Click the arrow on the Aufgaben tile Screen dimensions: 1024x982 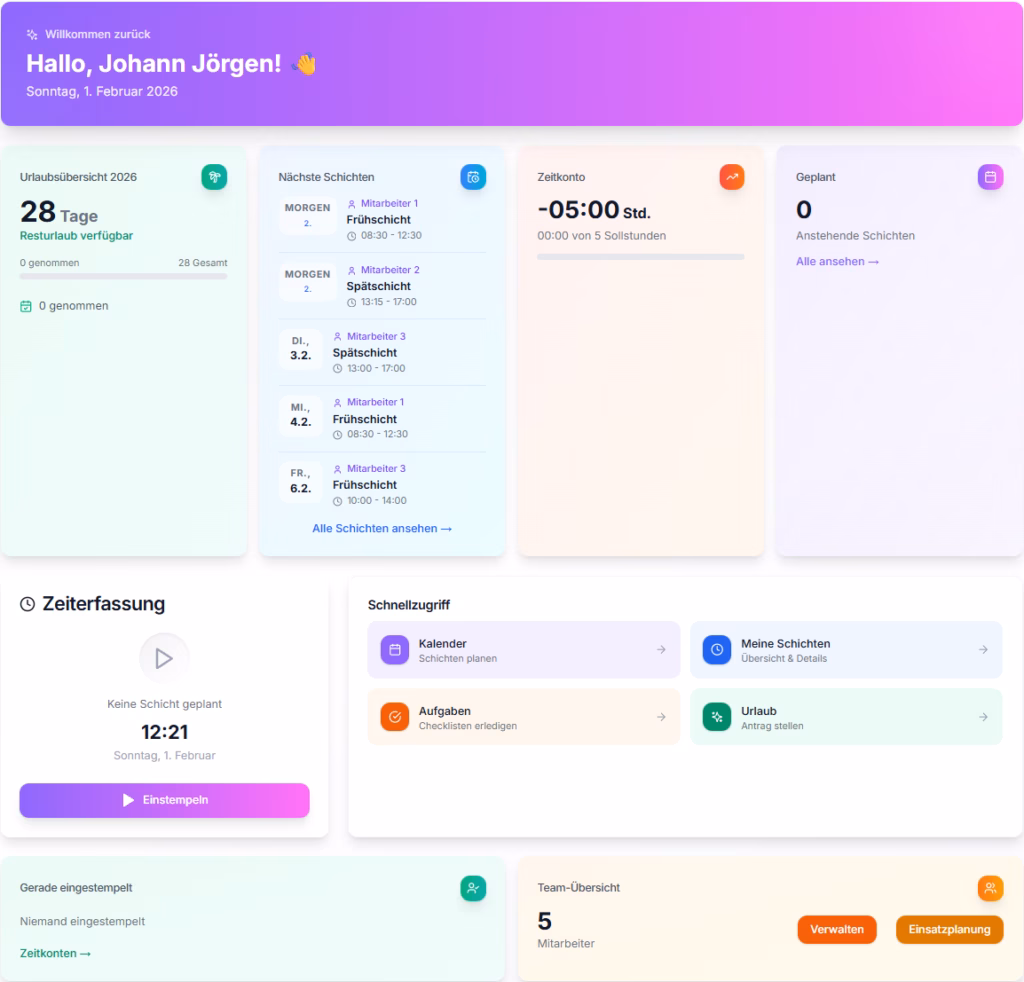661,717
